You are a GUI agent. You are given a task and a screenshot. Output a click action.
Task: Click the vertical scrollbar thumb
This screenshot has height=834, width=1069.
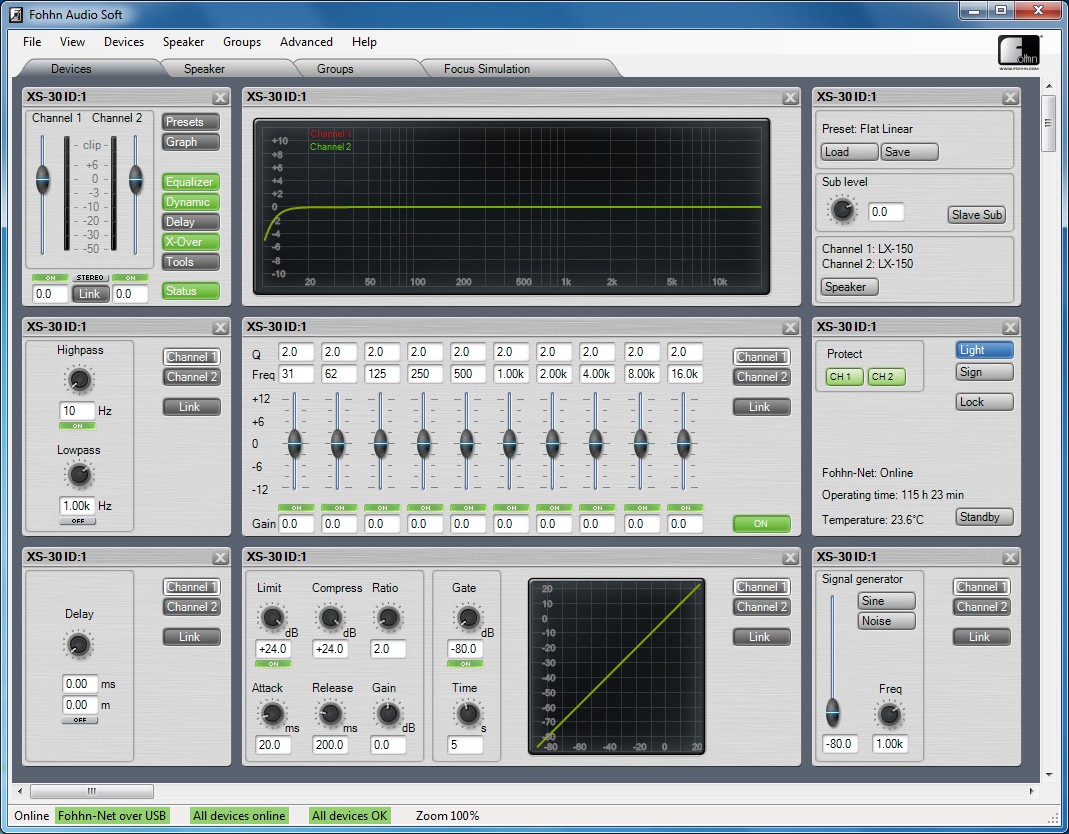[1048, 123]
